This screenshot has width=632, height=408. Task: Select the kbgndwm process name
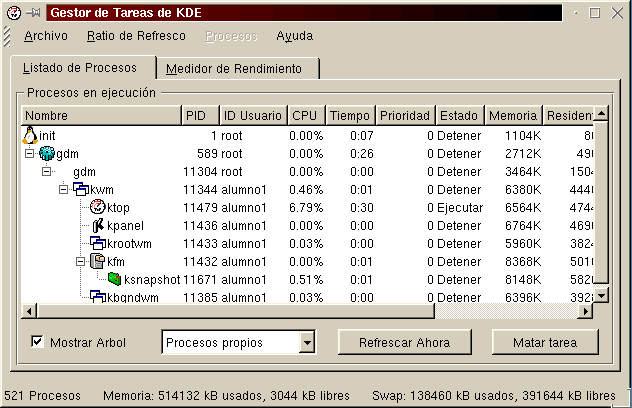(133, 298)
